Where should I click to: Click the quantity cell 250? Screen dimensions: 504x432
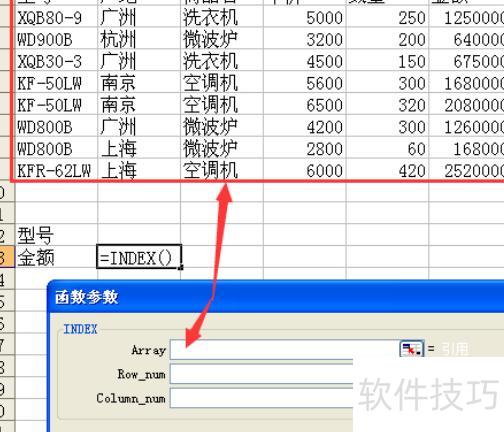387,17
